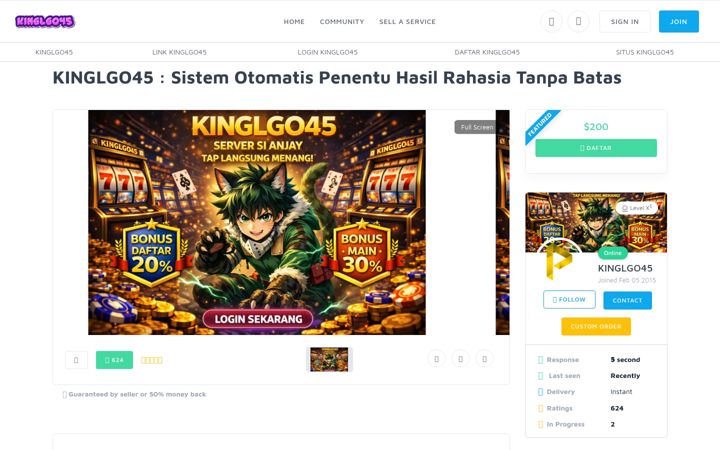Click the seller card cover image
The image size is (720, 450).
(x=596, y=222)
